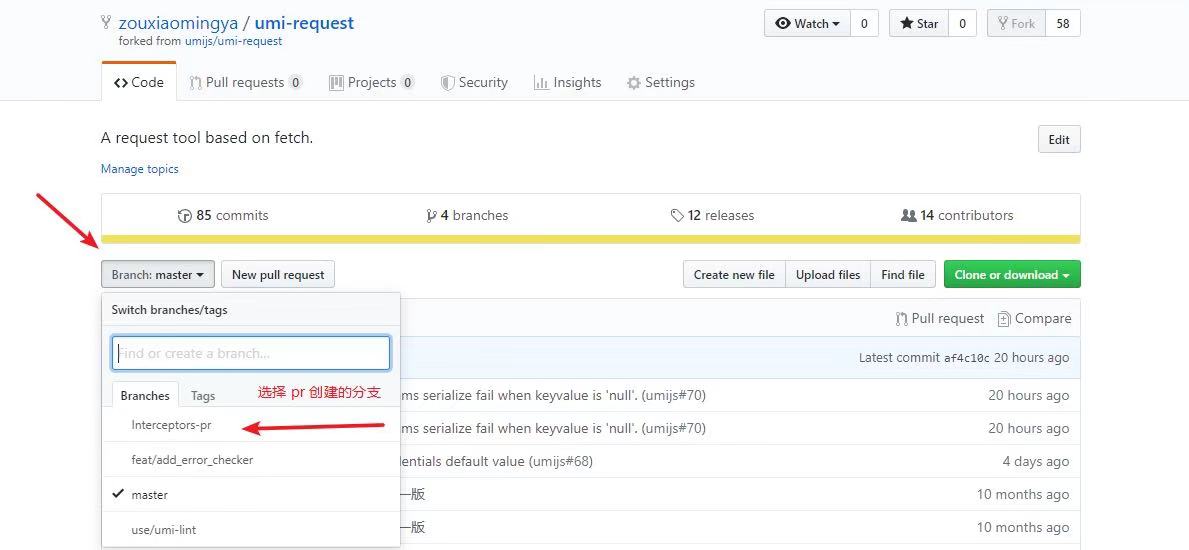
Task: Click the Code tab icon
Action: click(121, 83)
